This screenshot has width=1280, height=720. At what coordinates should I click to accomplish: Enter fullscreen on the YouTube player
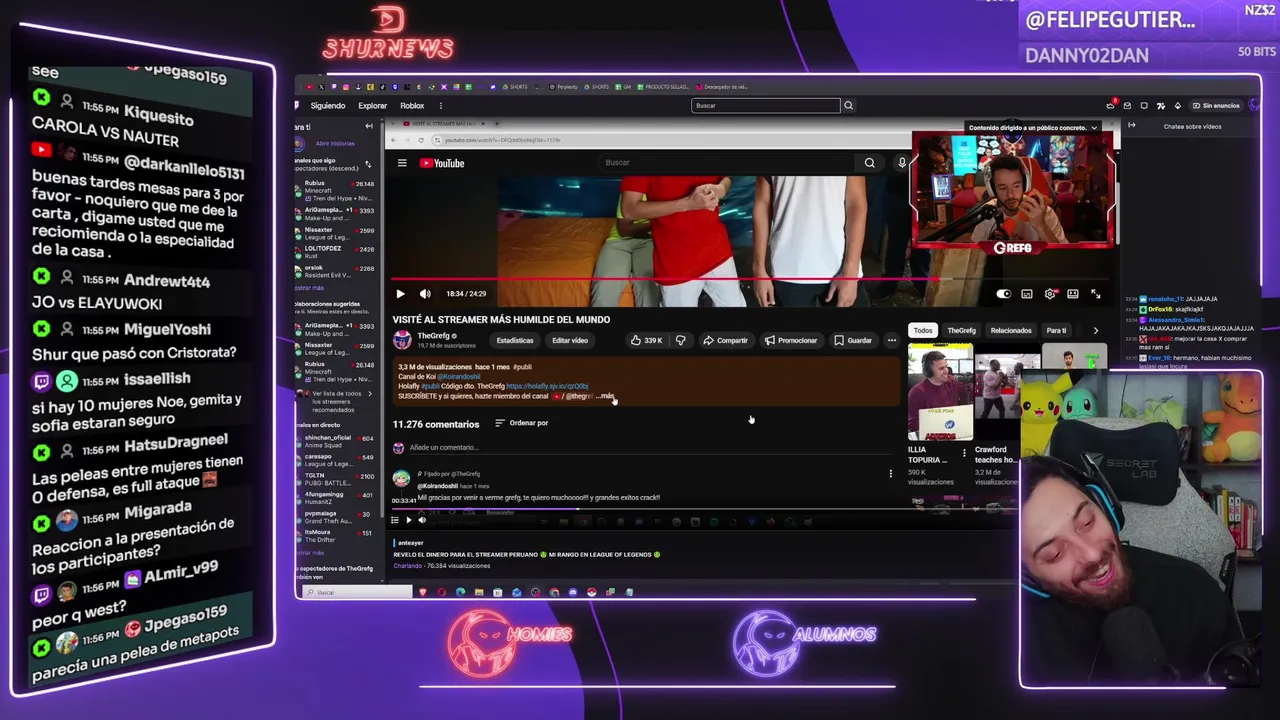point(1096,294)
